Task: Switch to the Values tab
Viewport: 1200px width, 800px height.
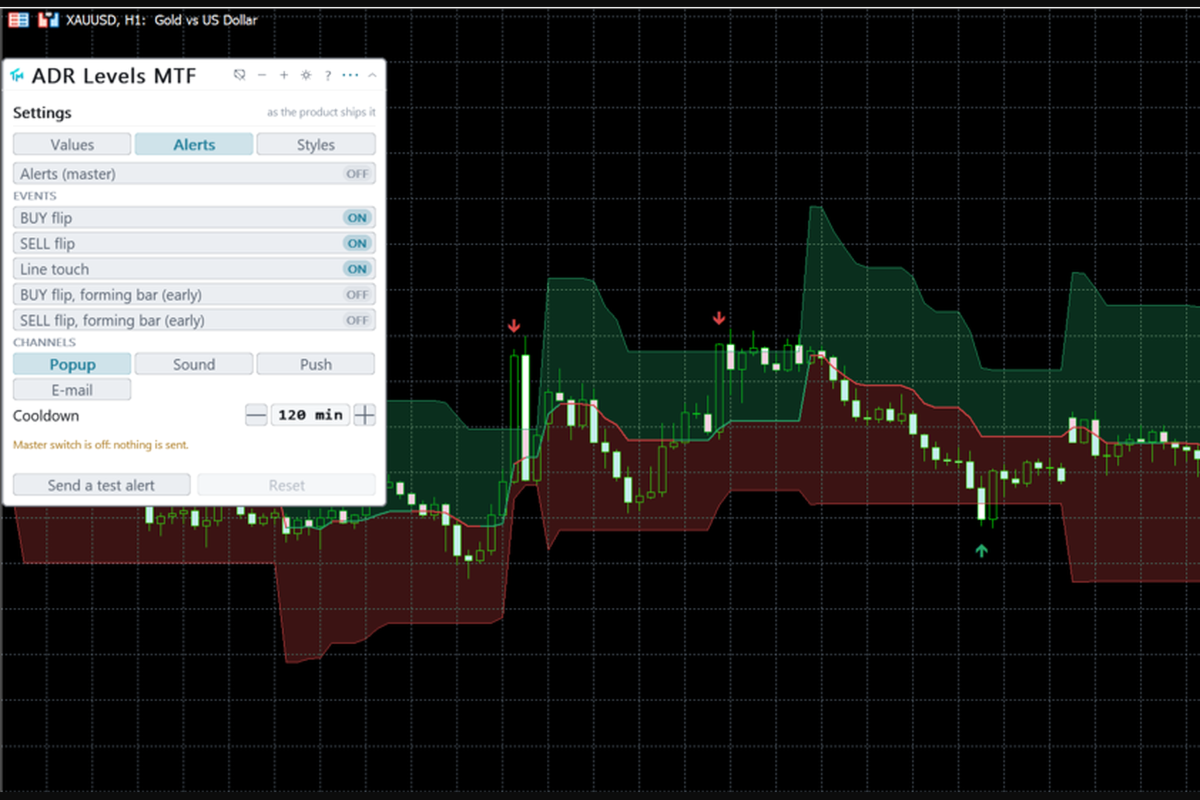Action: (72, 144)
